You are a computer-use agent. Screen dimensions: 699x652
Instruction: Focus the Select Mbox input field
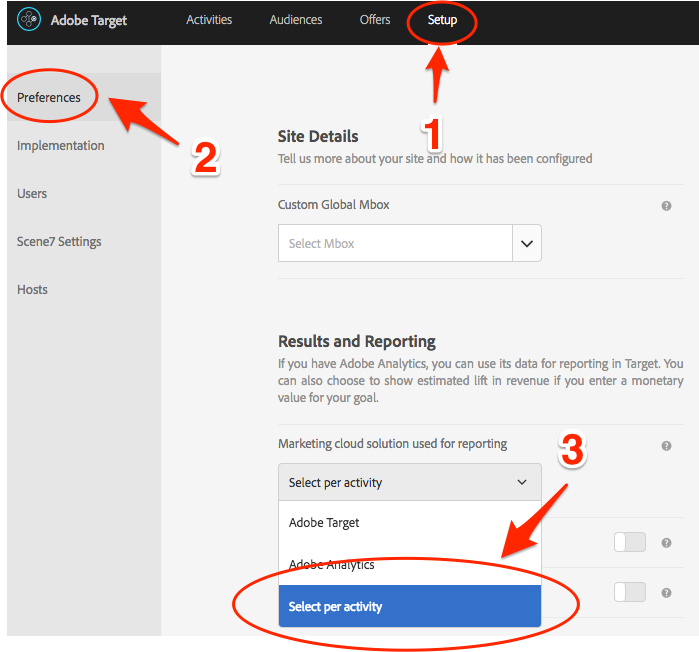(x=395, y=243)
